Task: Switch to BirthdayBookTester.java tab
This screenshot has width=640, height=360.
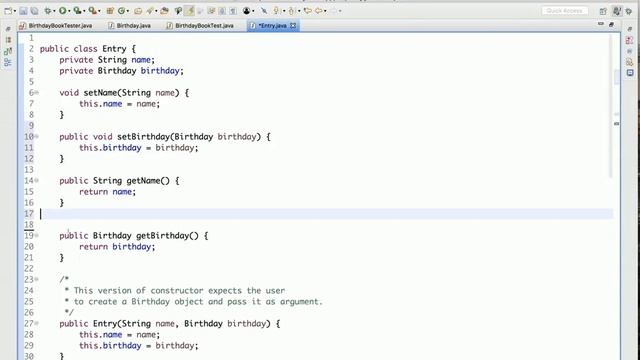Action: tap(56, 26)
